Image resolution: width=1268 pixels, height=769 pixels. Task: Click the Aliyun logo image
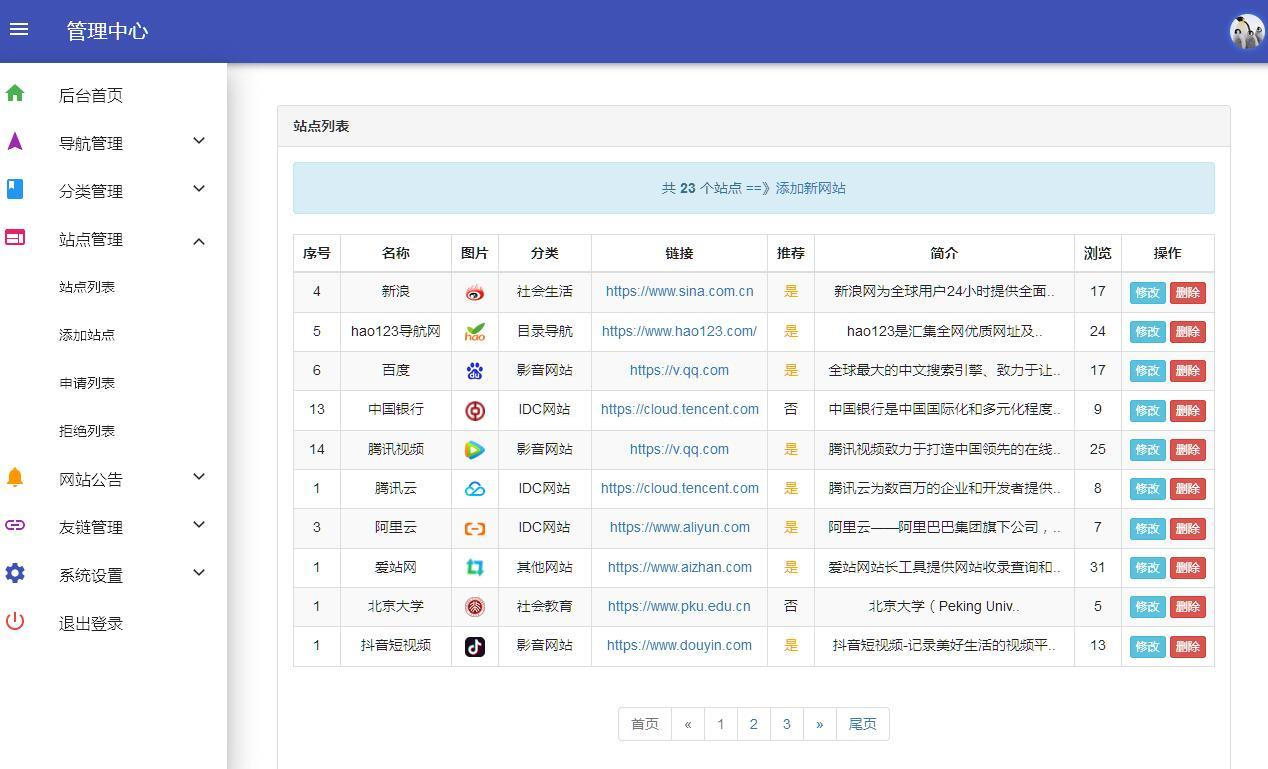point(475,528)
